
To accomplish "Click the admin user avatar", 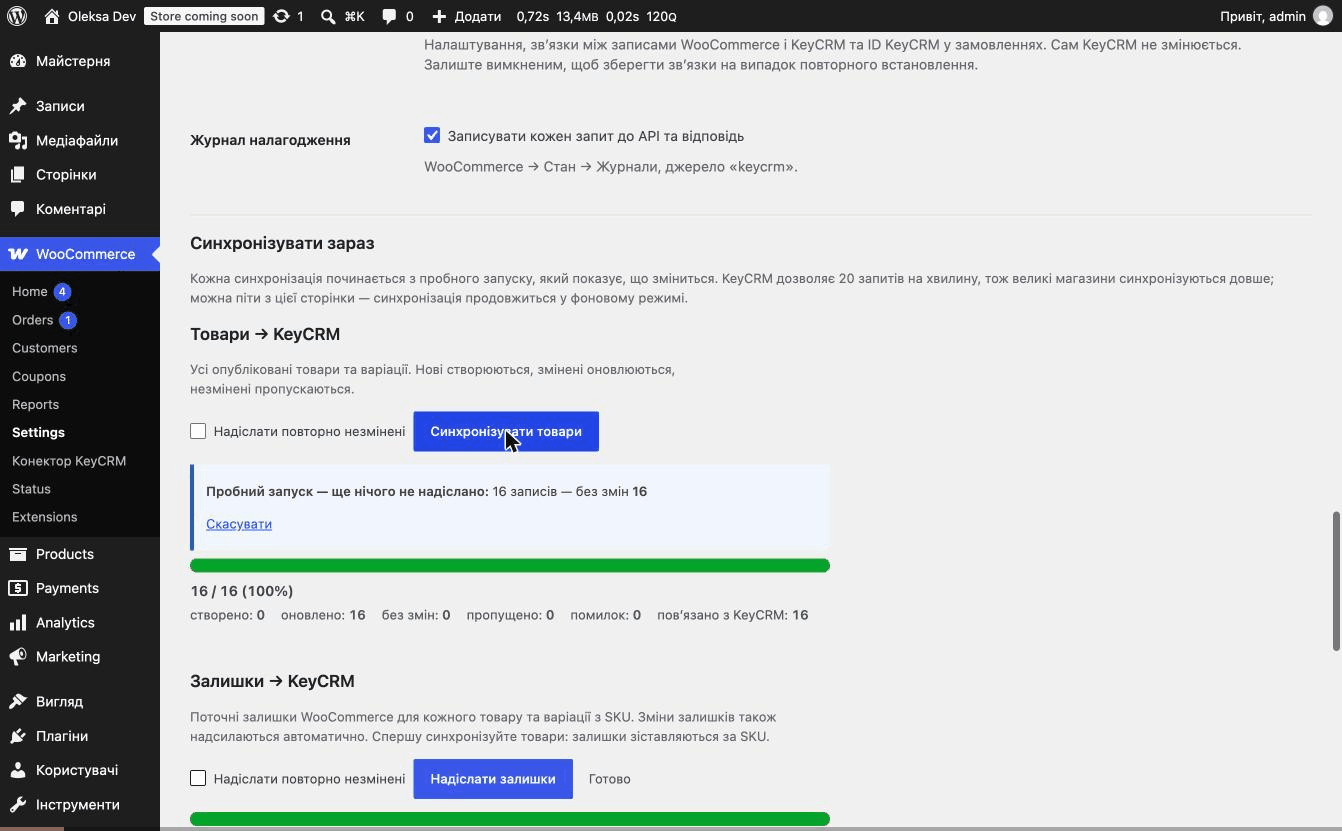I will click(1322, 16).
